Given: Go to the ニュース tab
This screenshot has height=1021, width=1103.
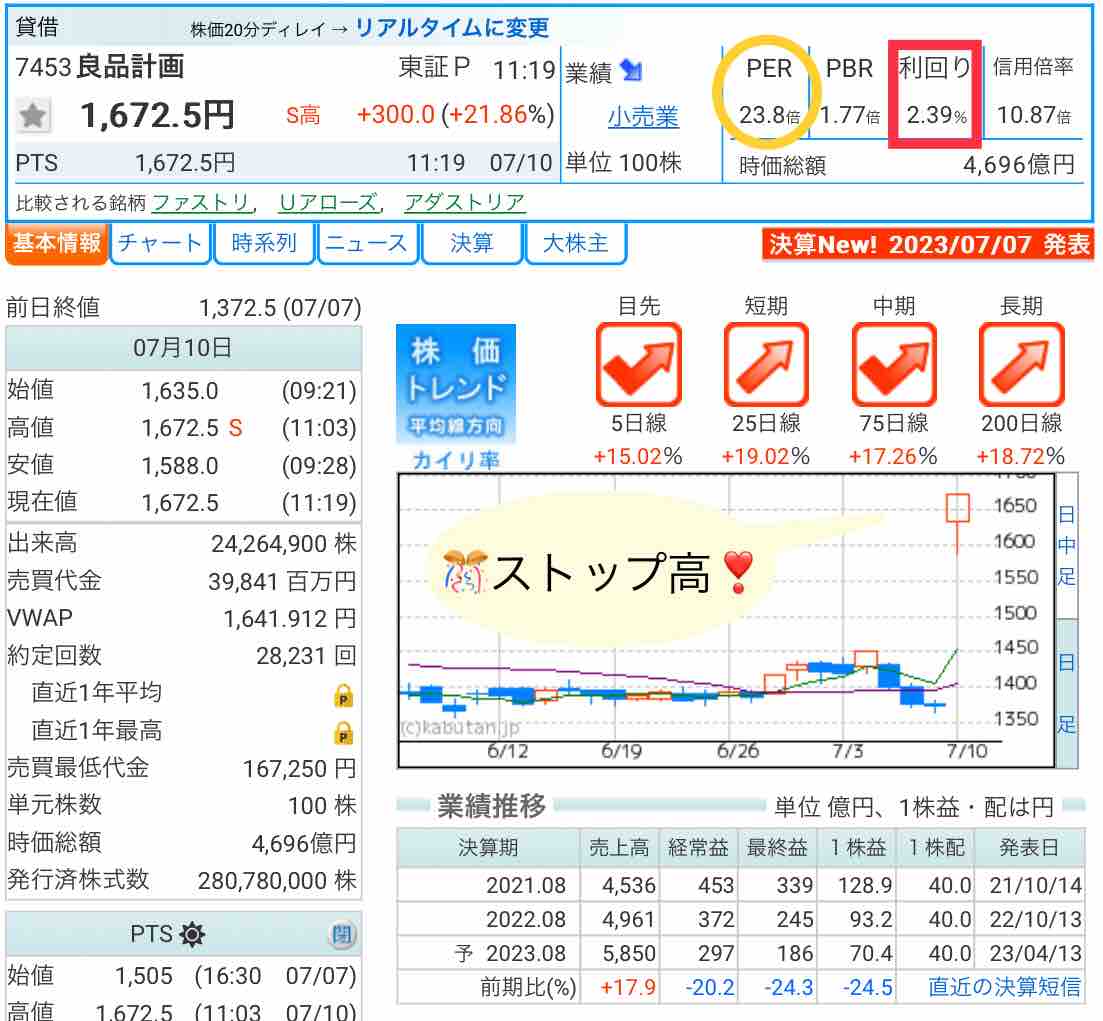Looking at the screenshot, I should click(x=367, y=243).
